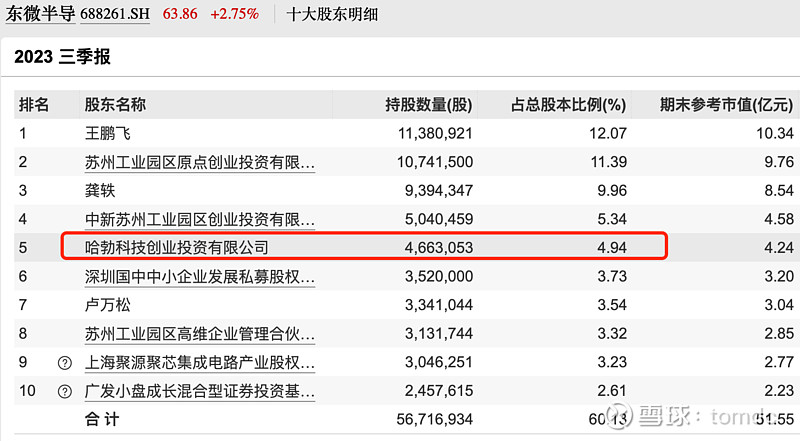Click share count 3,520,000
The image size is (800, 441).
point(439,277)
